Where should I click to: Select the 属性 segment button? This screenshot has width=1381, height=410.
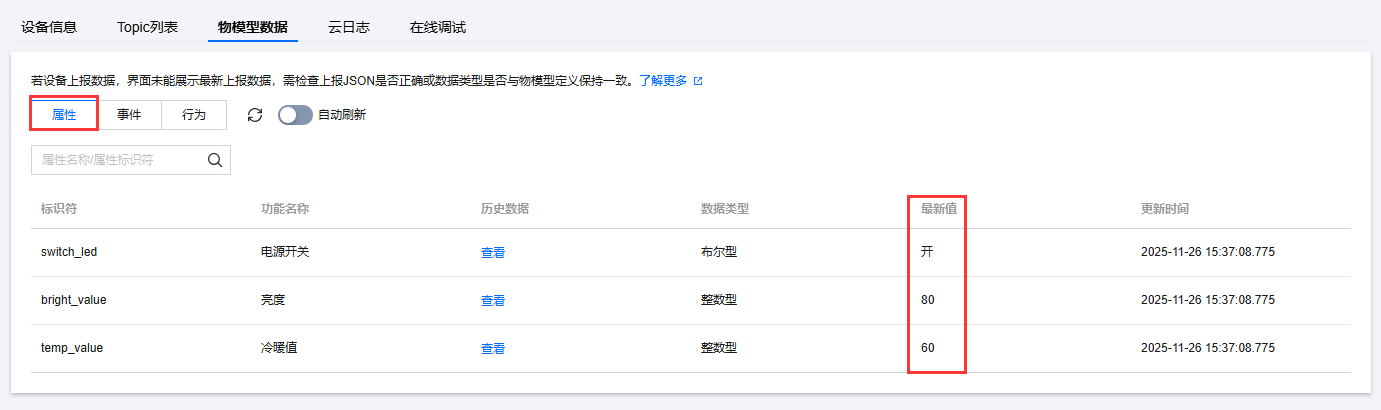click(x=64, y=115)
